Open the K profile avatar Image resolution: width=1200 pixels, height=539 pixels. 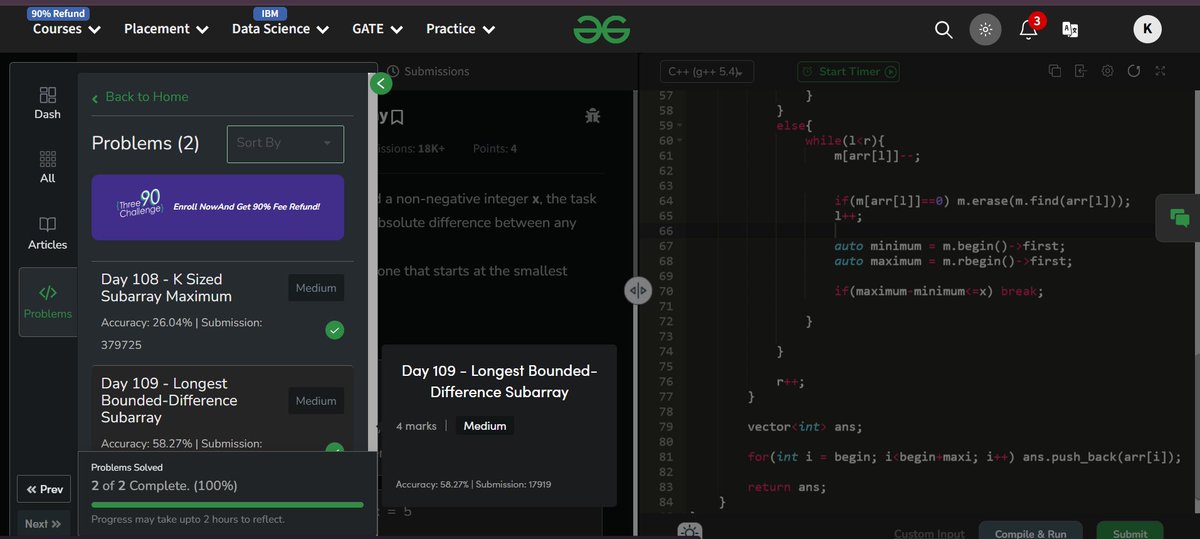pos(1147,29)
